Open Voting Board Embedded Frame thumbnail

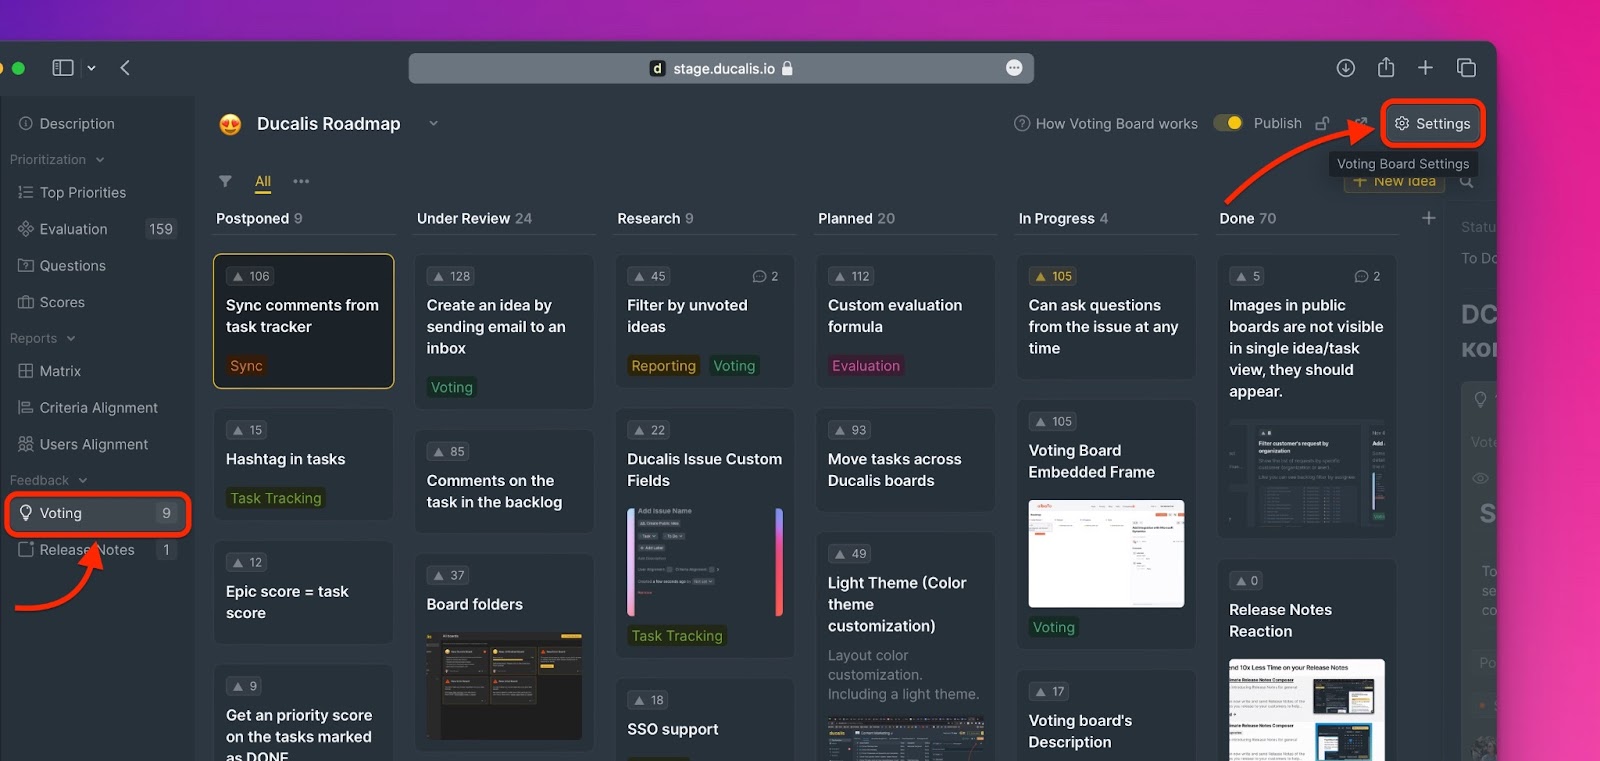tap(1106, 554)
